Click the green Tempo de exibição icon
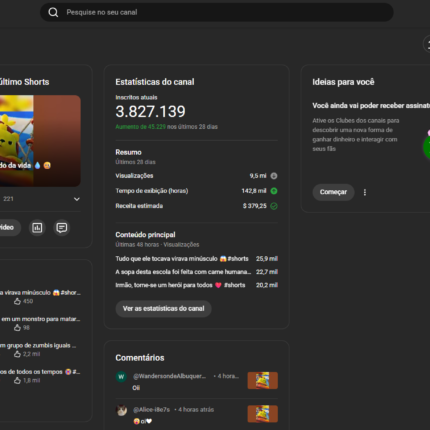The height and width of the screenshot is (430, 430). coord(274,191)
